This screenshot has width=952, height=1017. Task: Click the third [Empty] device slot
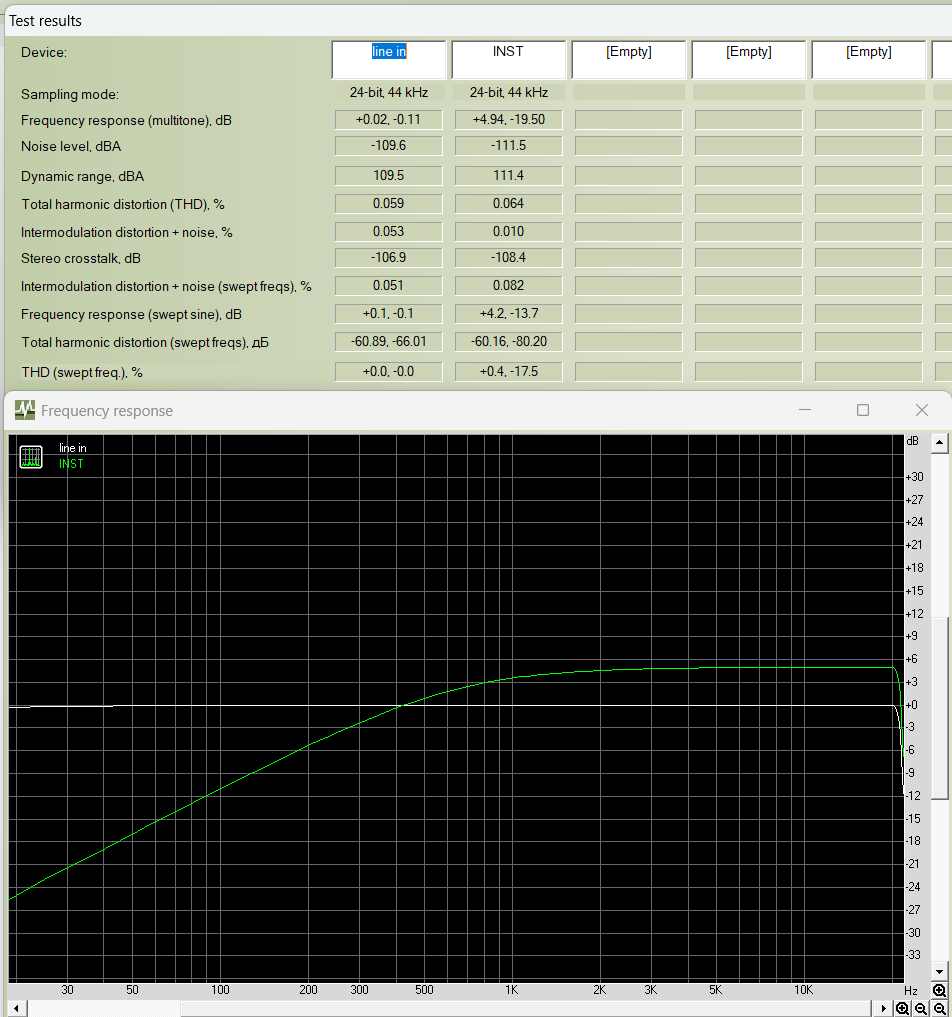click(x=868, y=60)
